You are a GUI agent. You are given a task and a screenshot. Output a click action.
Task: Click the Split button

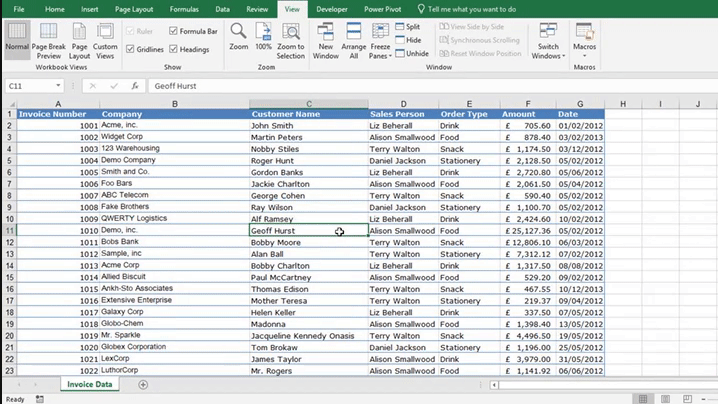tap(407, 27)
